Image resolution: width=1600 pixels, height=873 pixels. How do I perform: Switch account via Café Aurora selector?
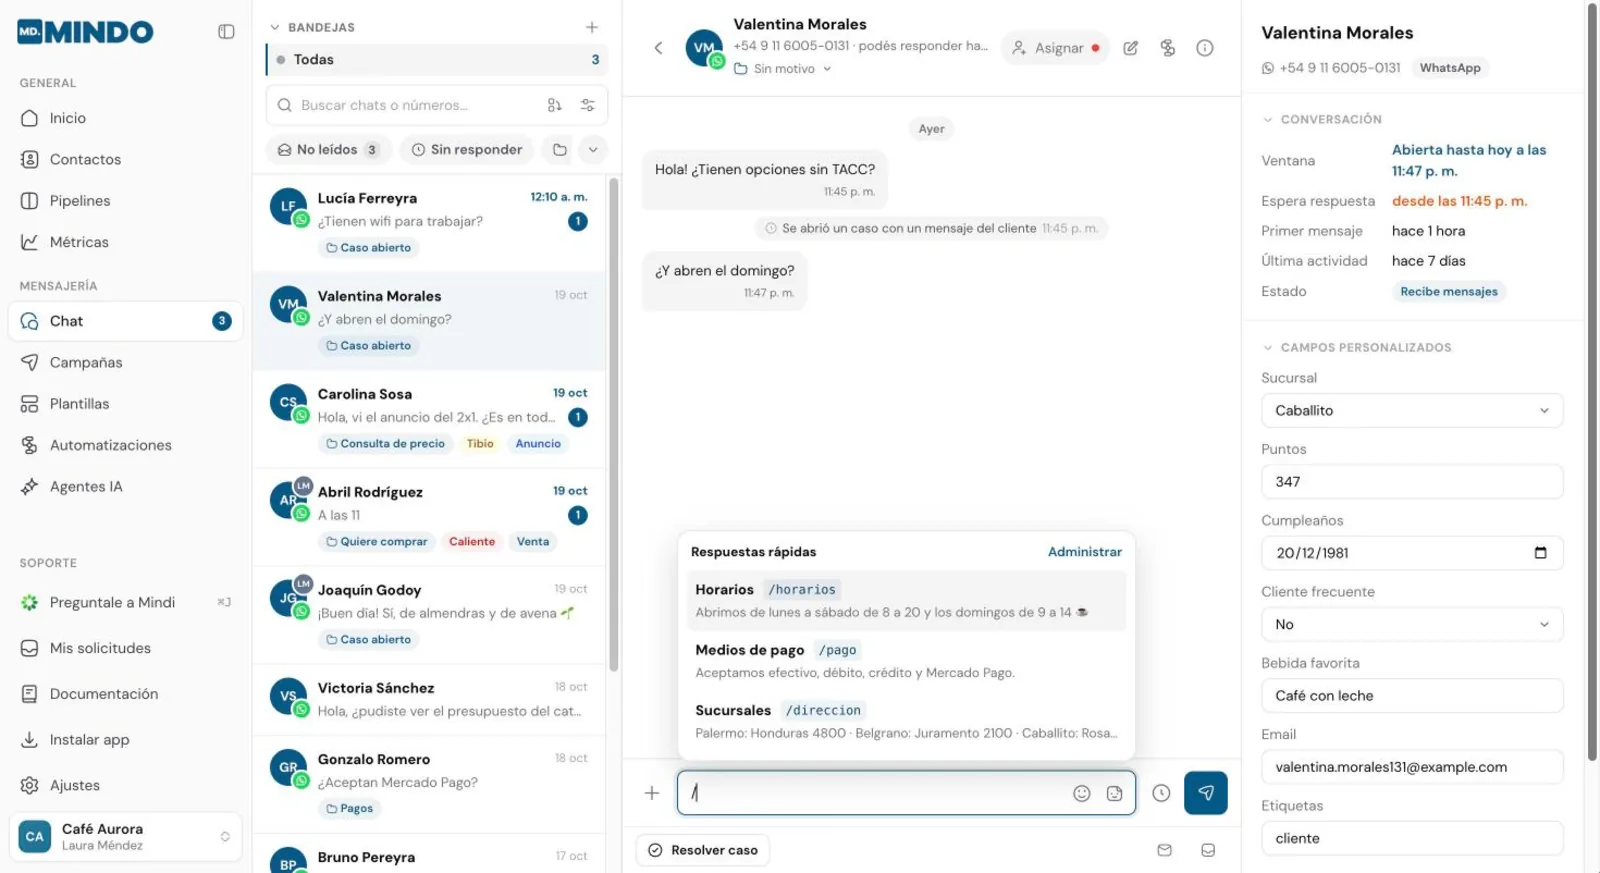(x=125, y=837)
